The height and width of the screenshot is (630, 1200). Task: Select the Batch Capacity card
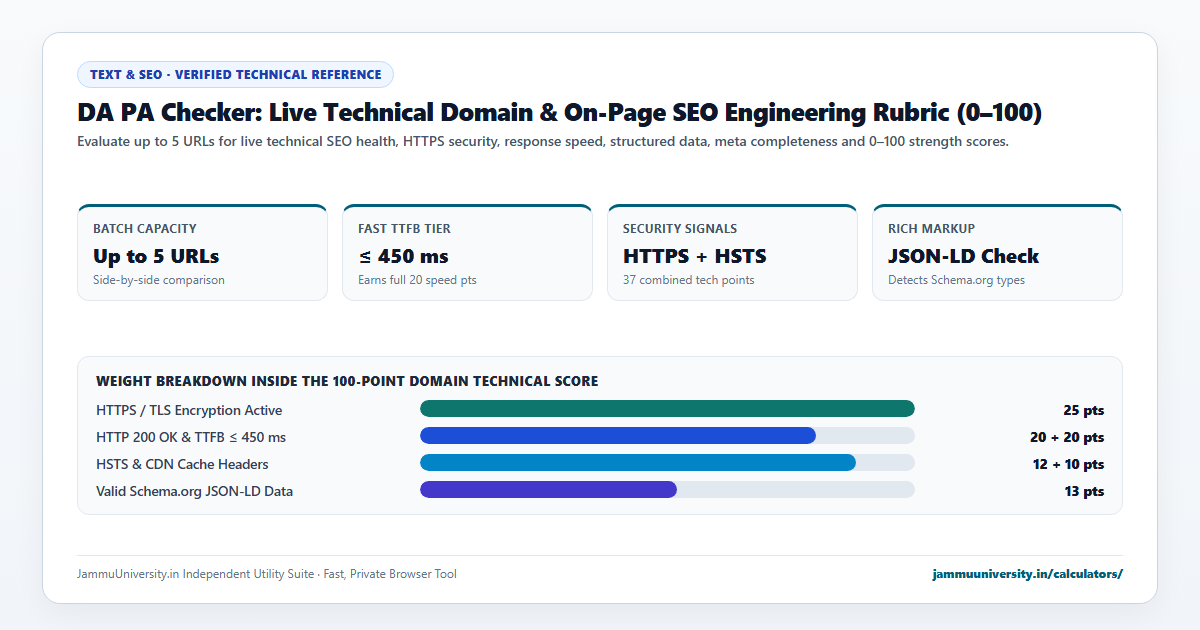coord(202,252)
